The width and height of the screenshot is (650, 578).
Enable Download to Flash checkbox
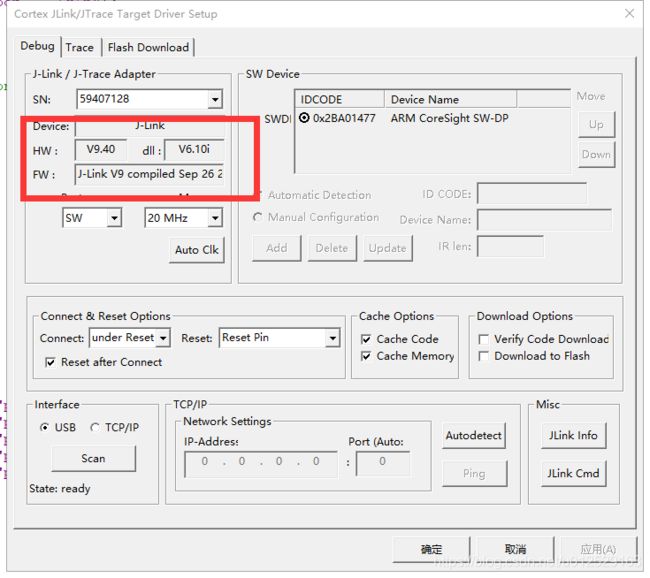[x=483, y=356]
